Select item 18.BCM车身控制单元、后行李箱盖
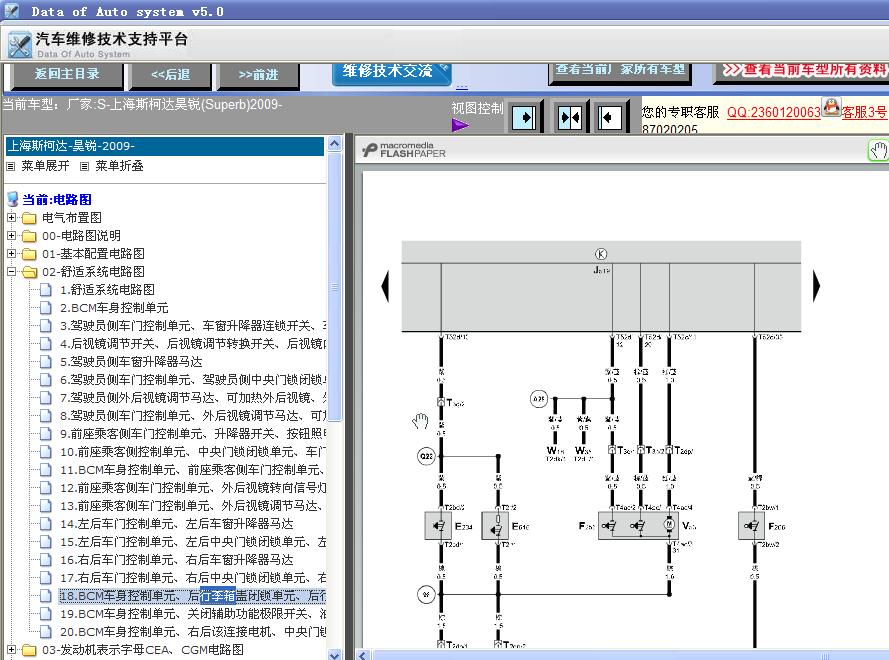 tap(193, 596)
